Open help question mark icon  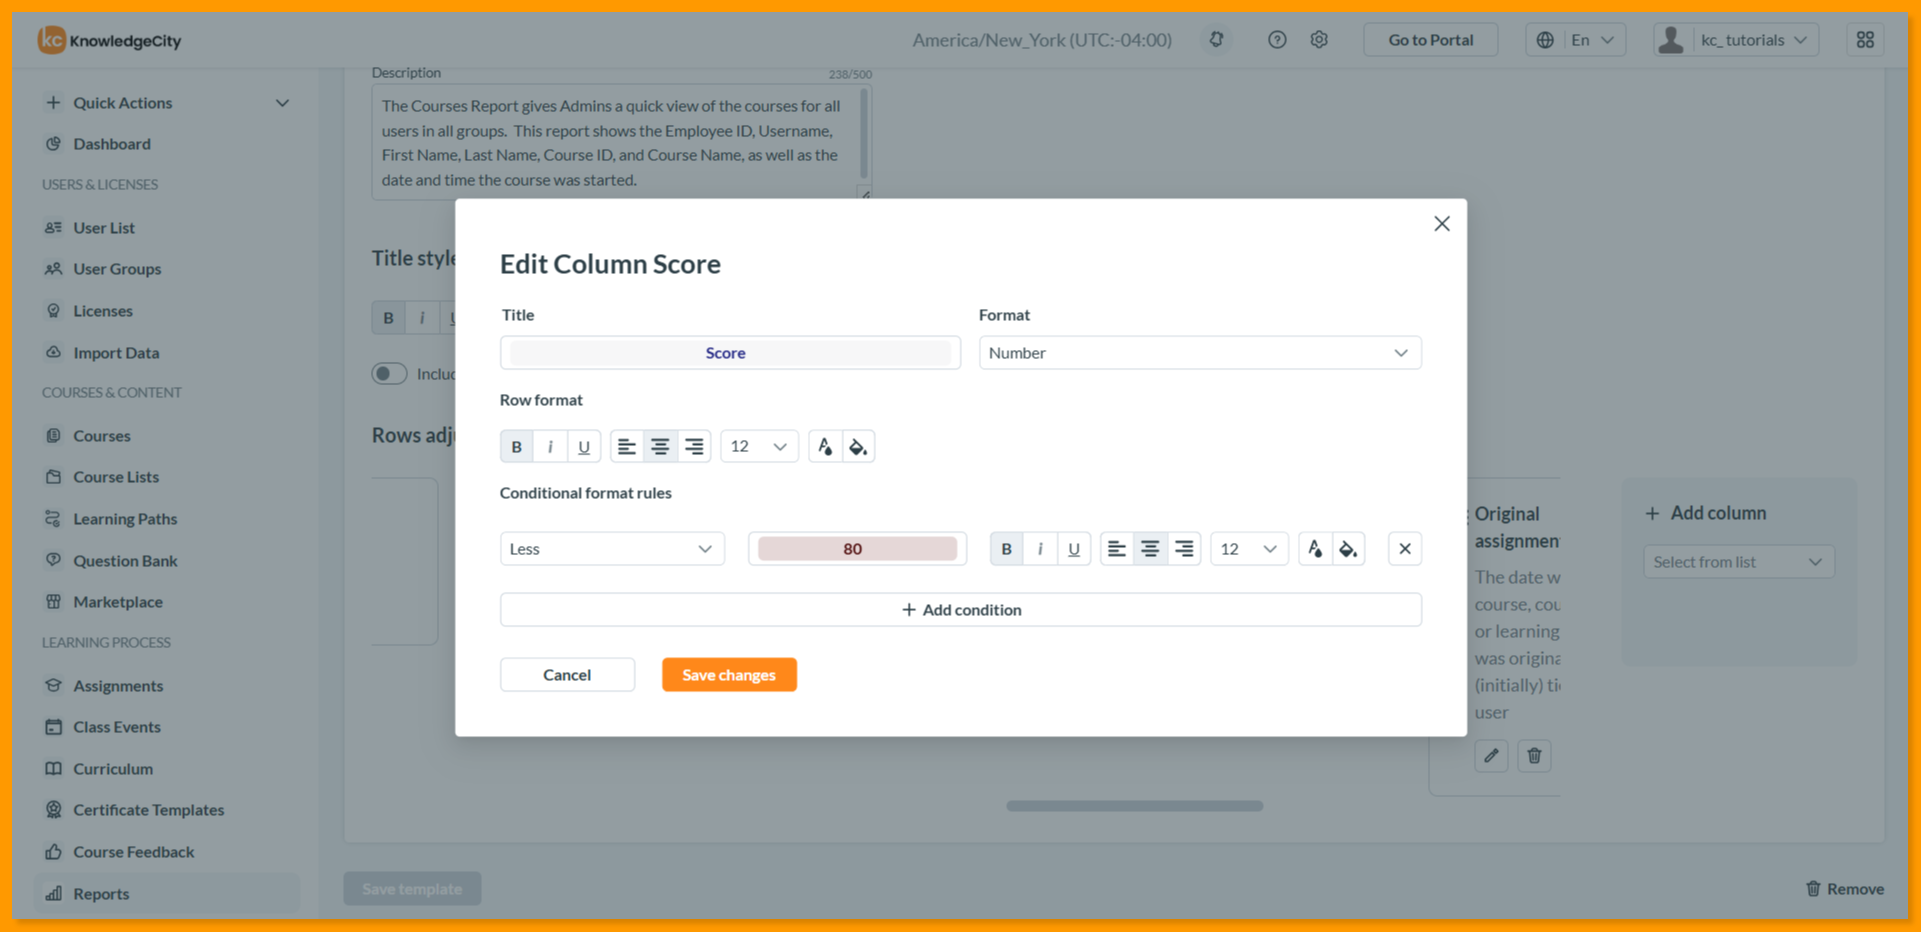[1277, 40]
